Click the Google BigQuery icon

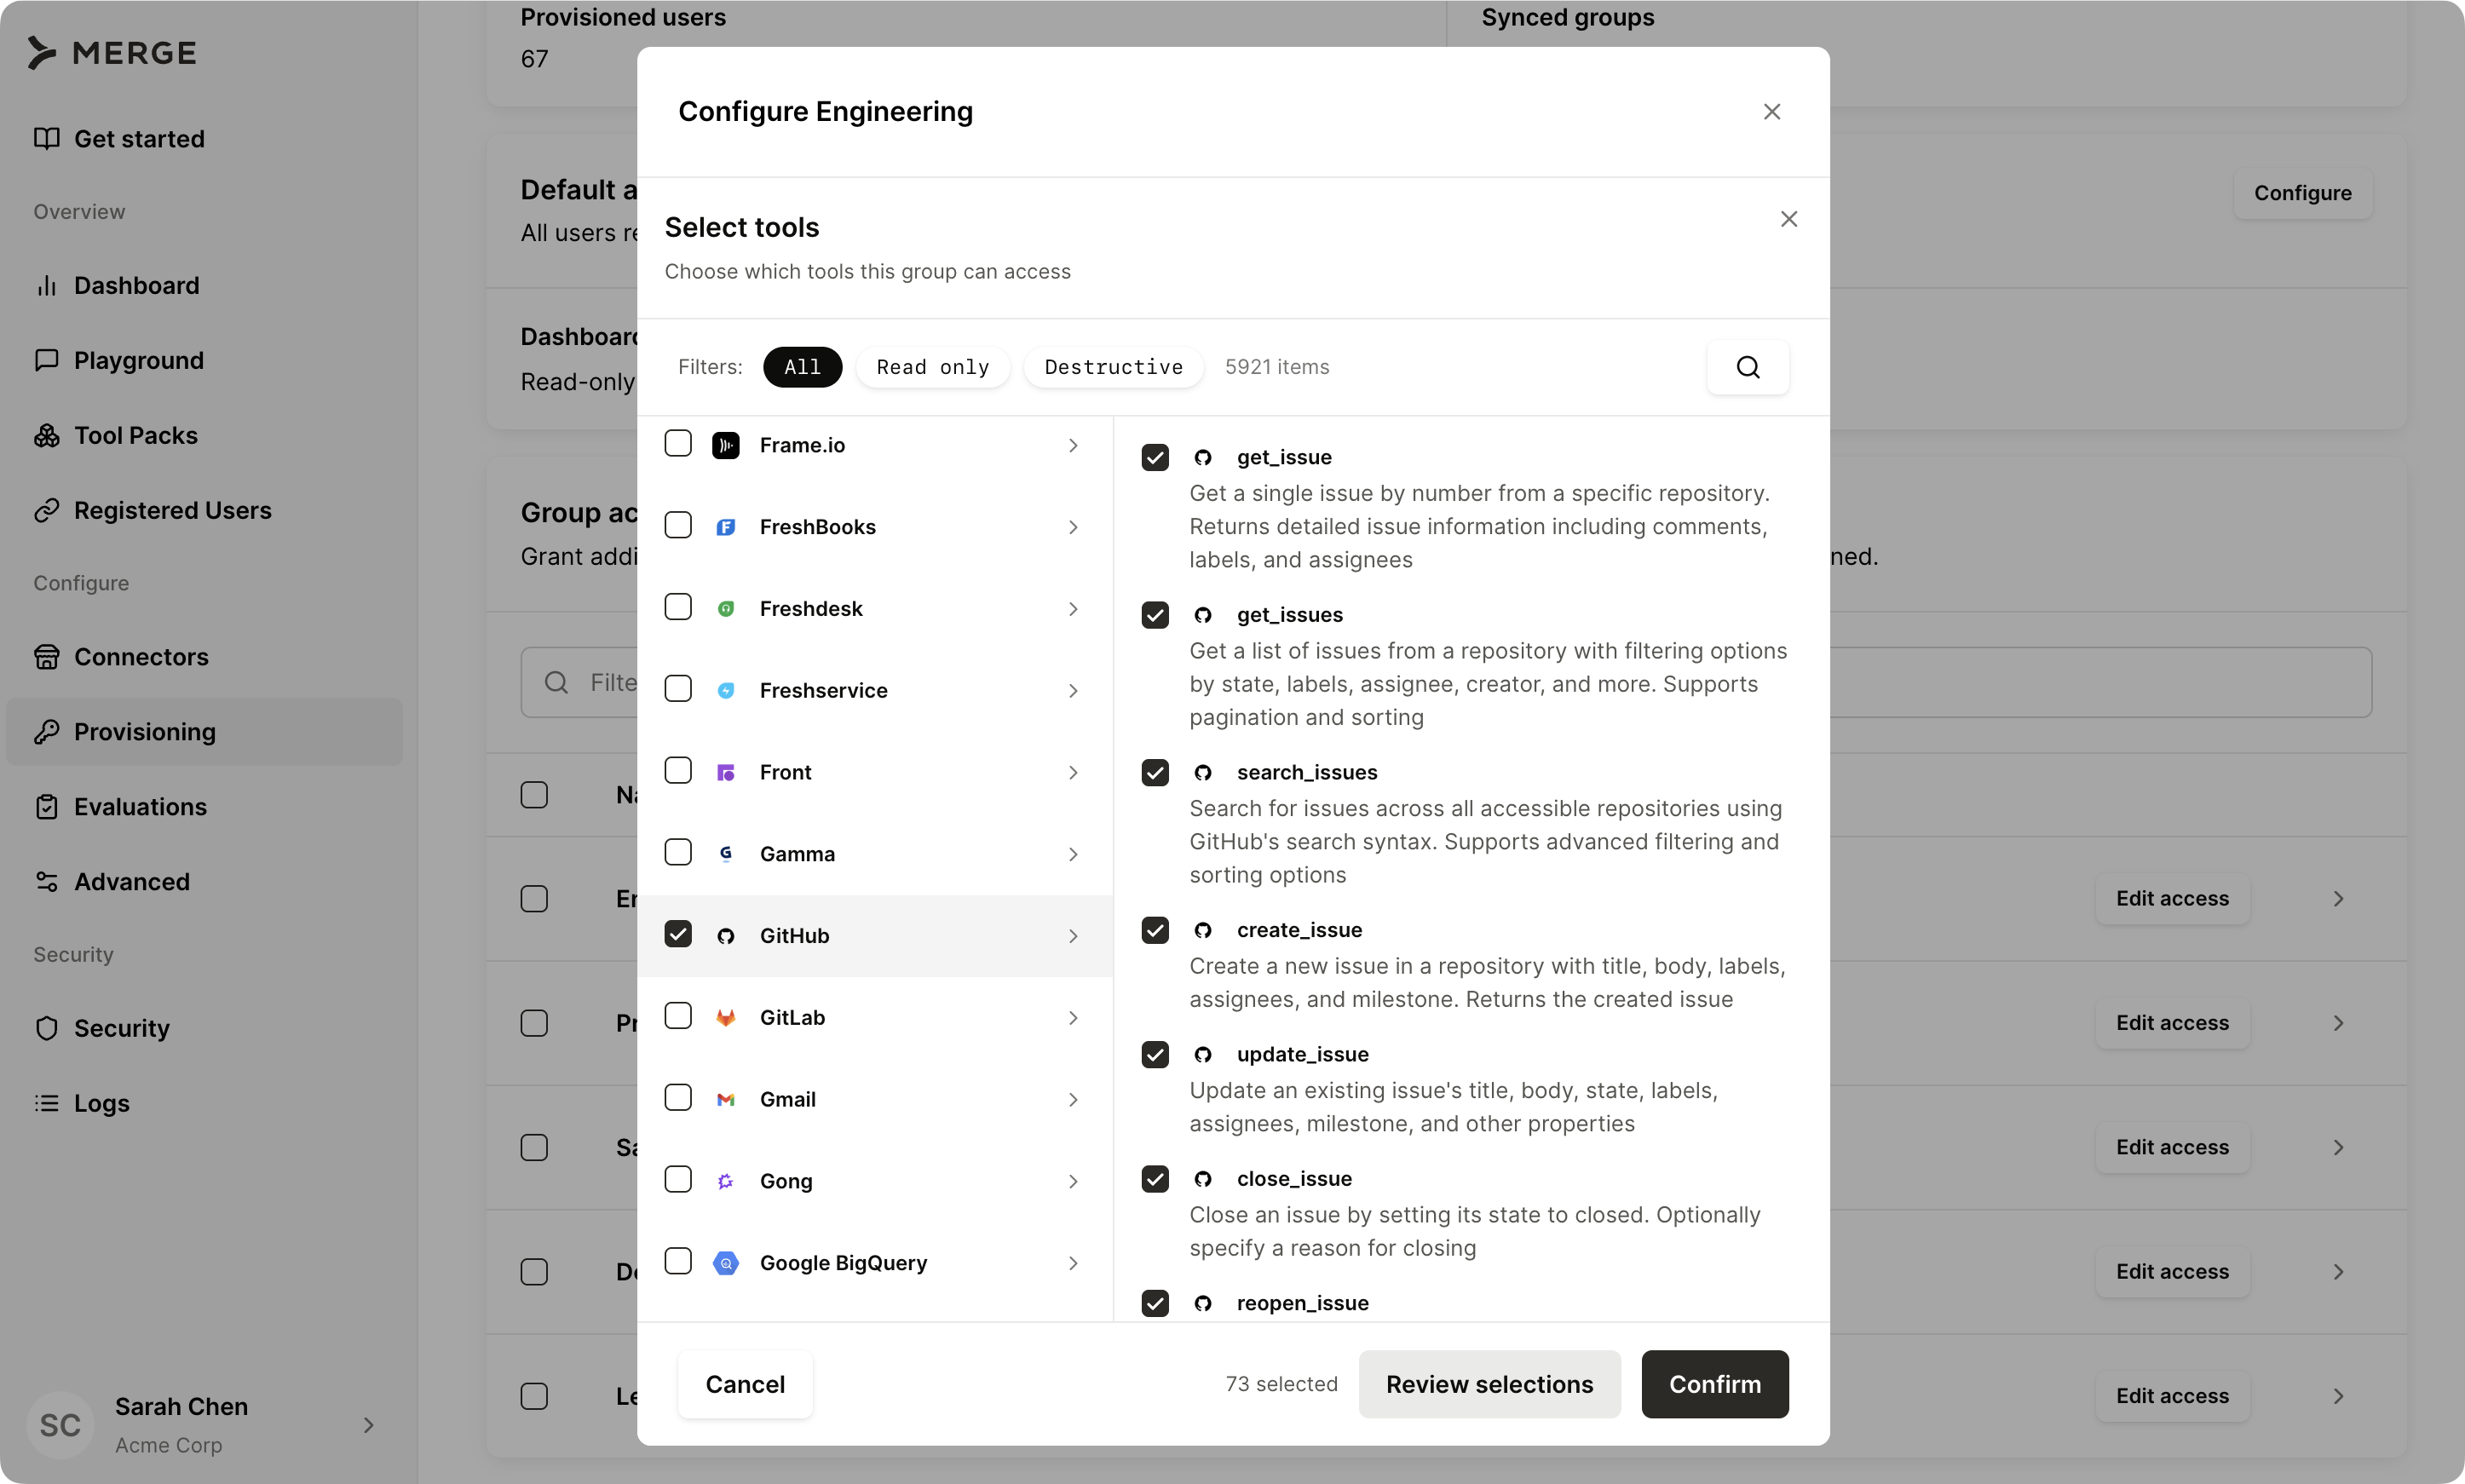tap(726, 1263)
